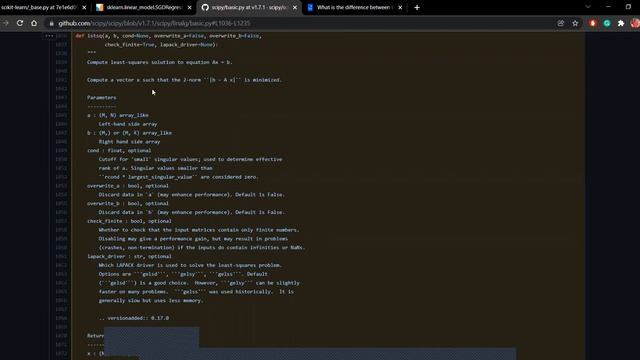View site info via the padlock icon
This screenshot has height=360, width=640.
pos(51,24)
